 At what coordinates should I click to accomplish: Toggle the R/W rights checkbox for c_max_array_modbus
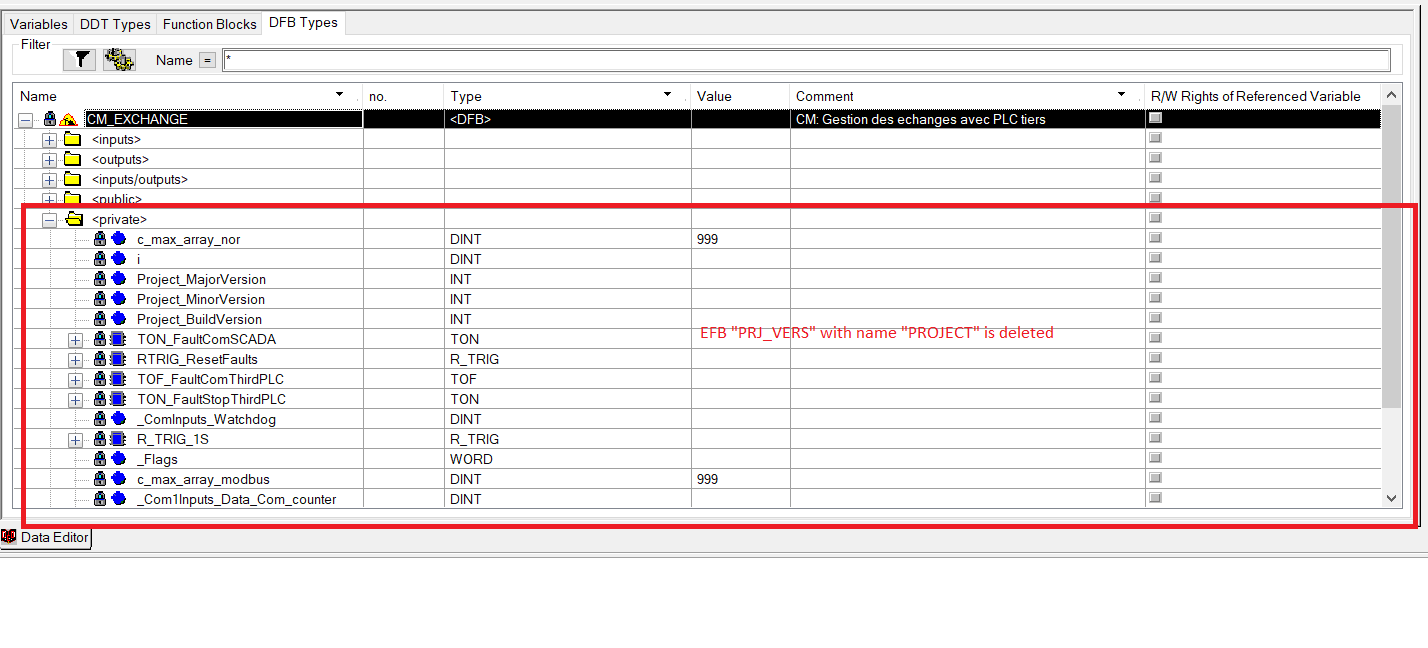(1155, 478)
